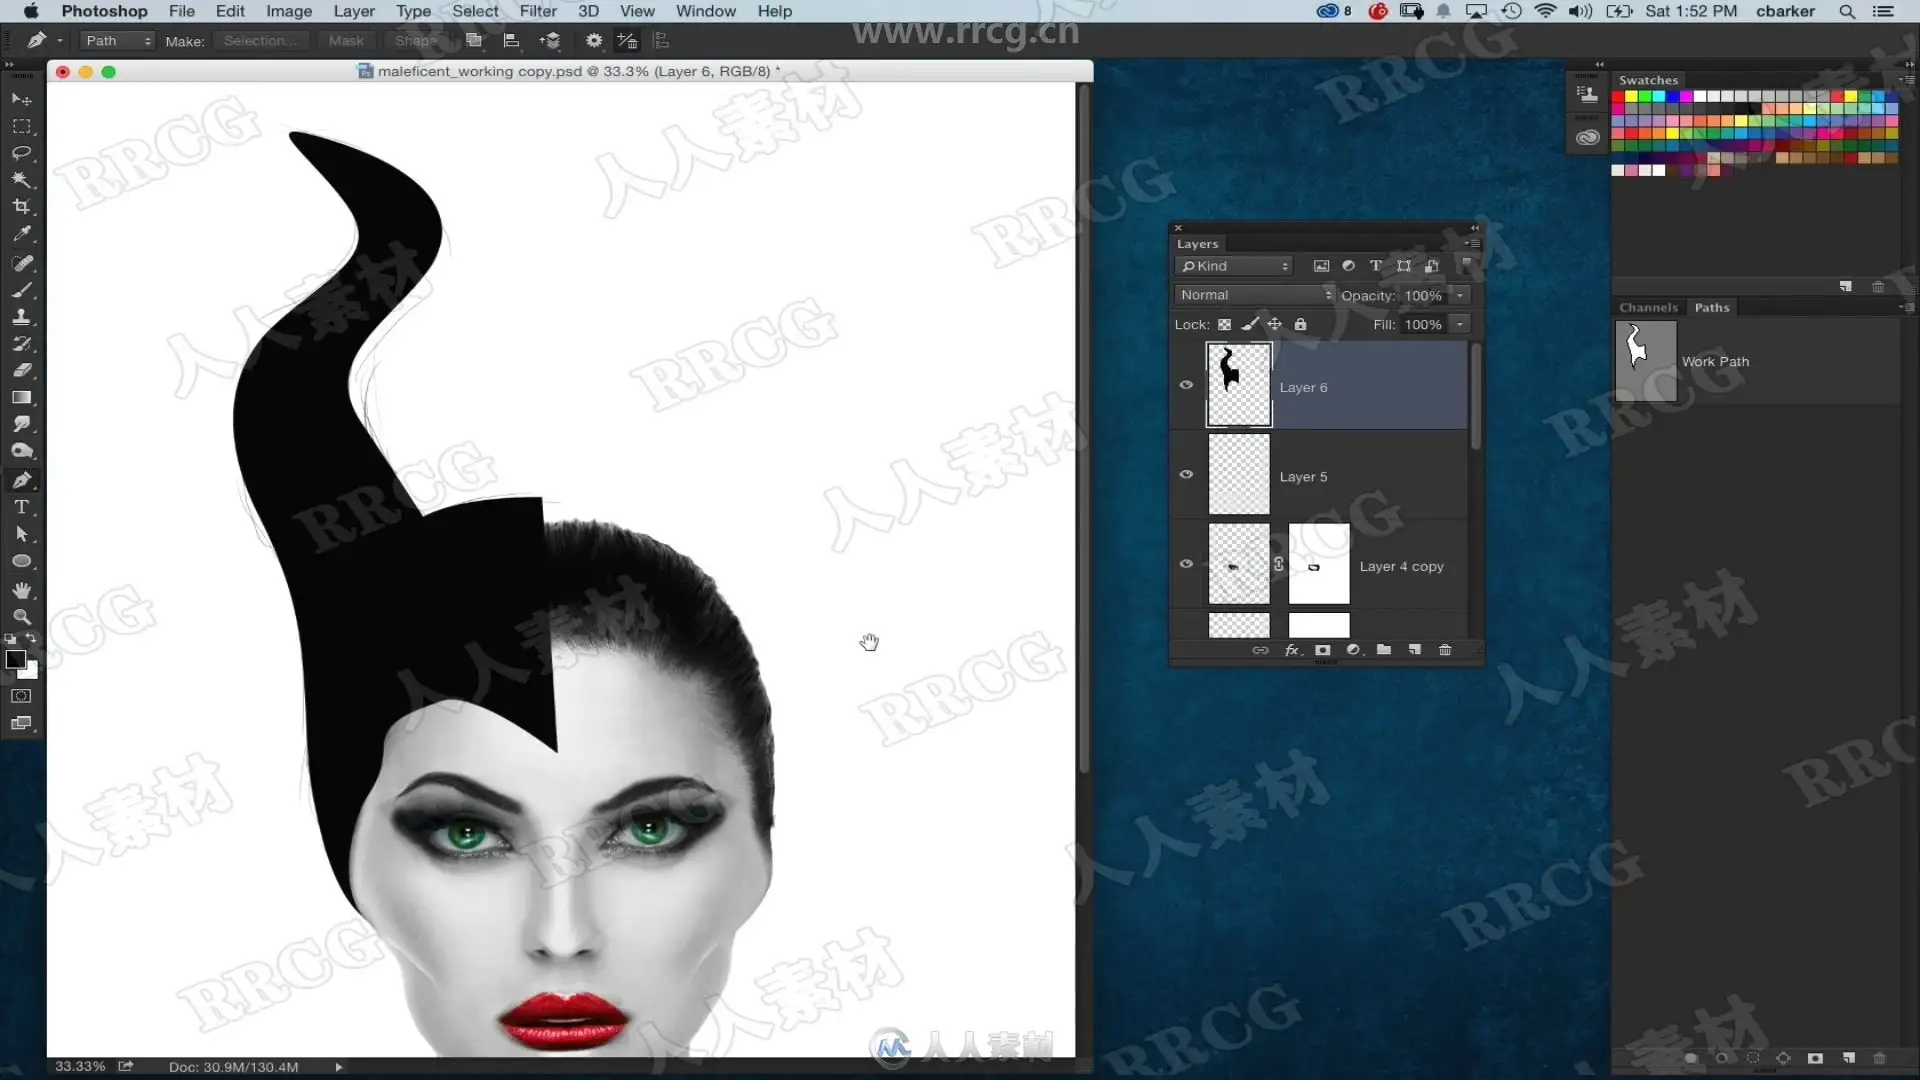Open the Image menu
This screenshot has width=1920, height=1080.
(289, 11)
